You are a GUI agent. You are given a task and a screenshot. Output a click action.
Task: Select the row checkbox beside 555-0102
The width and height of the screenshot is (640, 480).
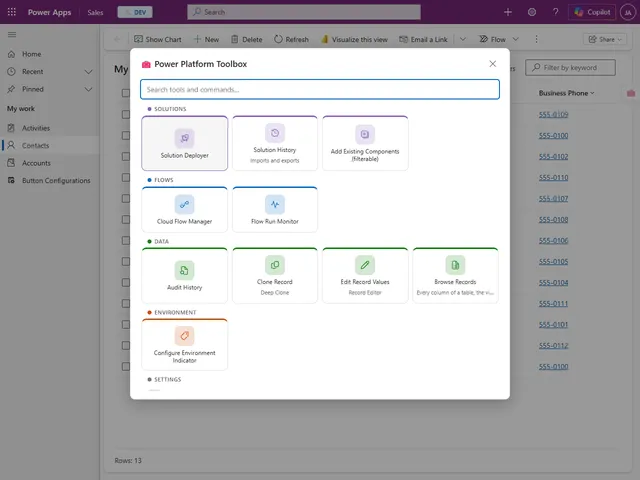tap(126, 156)
